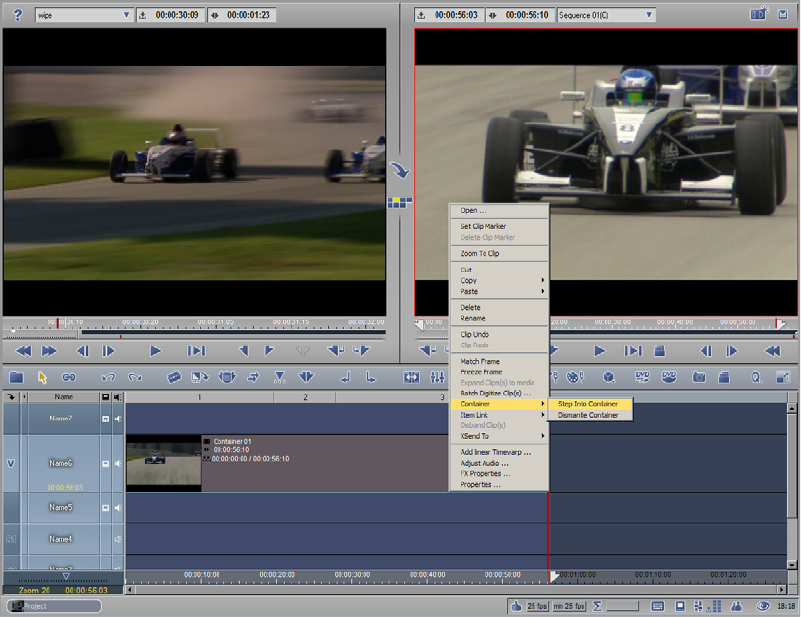Click the link chain icon in toolbar

[x=69, y=377]
